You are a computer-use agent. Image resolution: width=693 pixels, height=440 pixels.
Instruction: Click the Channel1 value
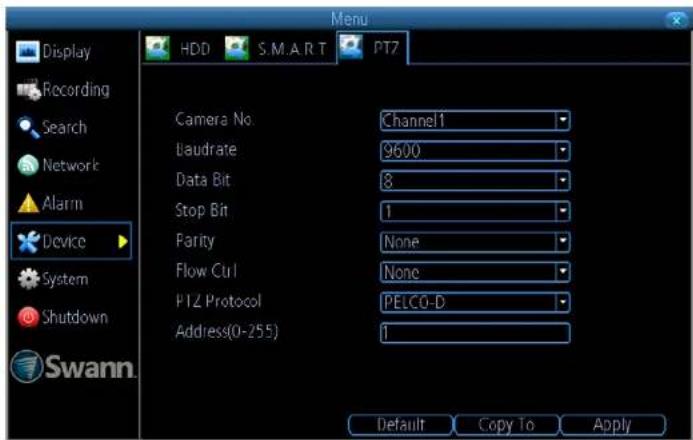[x=414, y=121]
